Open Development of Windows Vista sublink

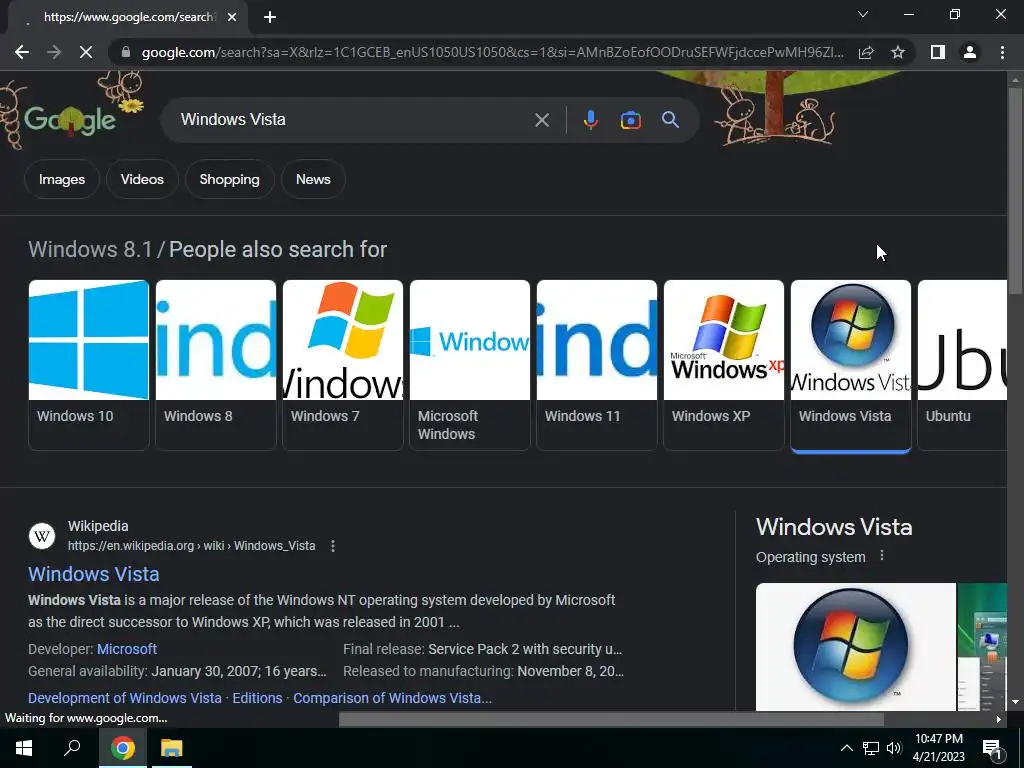tap(125, 698)
